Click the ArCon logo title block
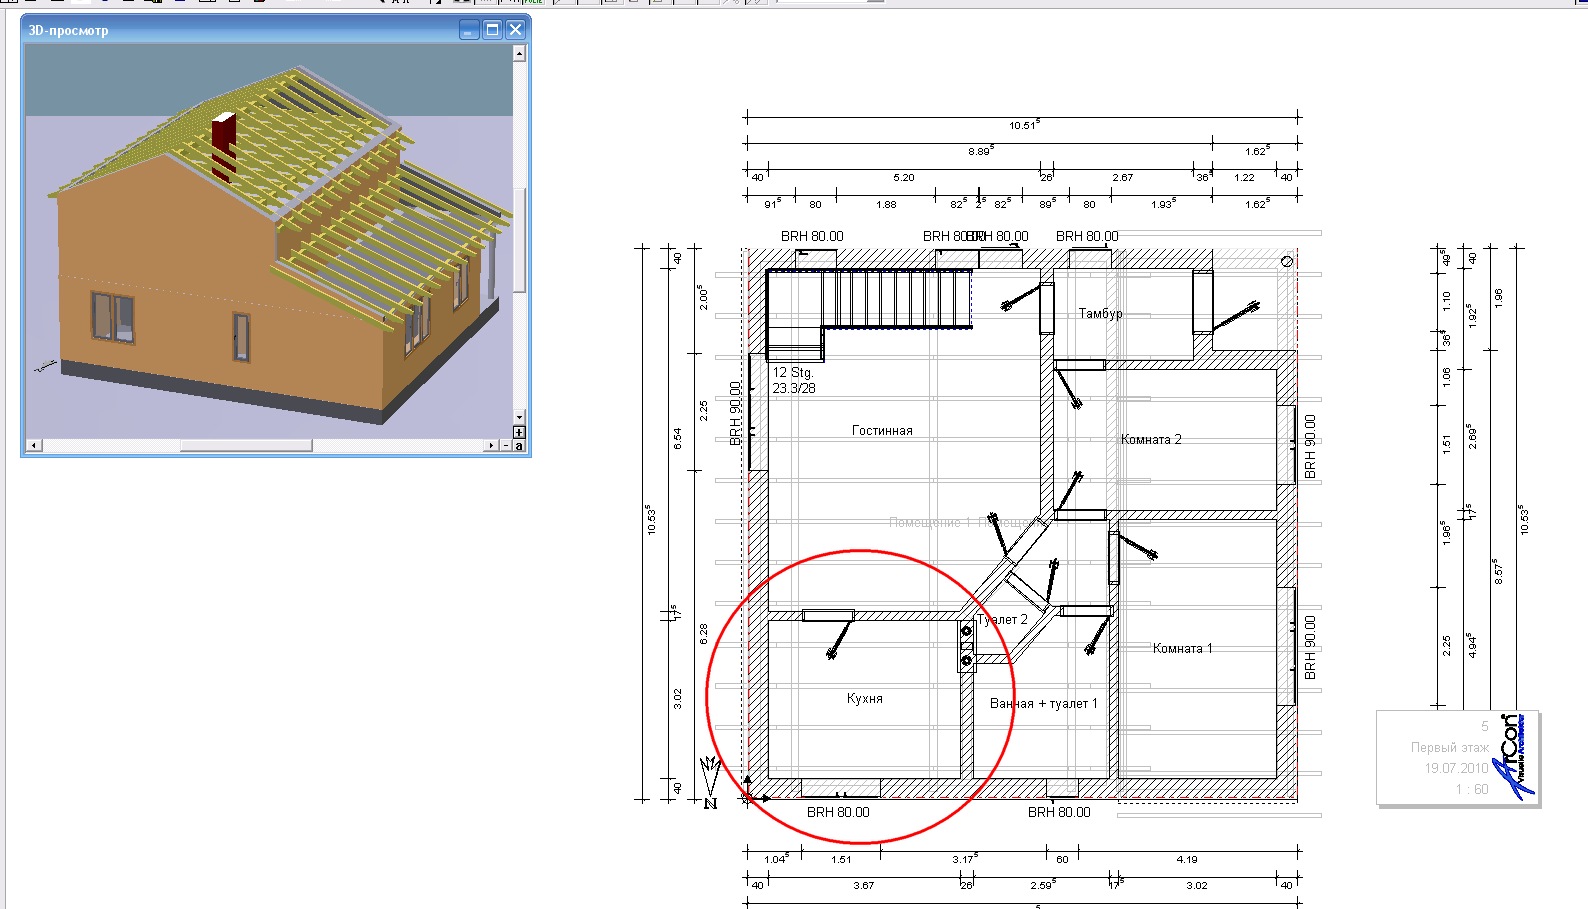 pos(1458,758)
